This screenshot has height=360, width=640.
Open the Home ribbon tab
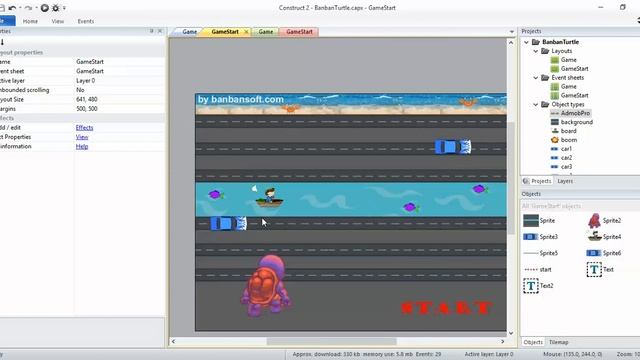[x=30, y=21]
